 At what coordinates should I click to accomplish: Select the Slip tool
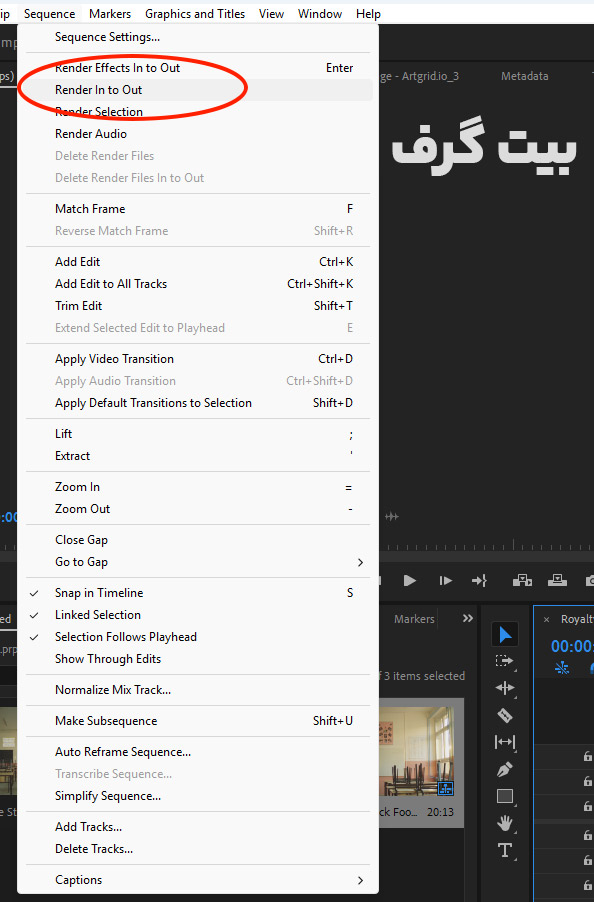click(505, 742)
